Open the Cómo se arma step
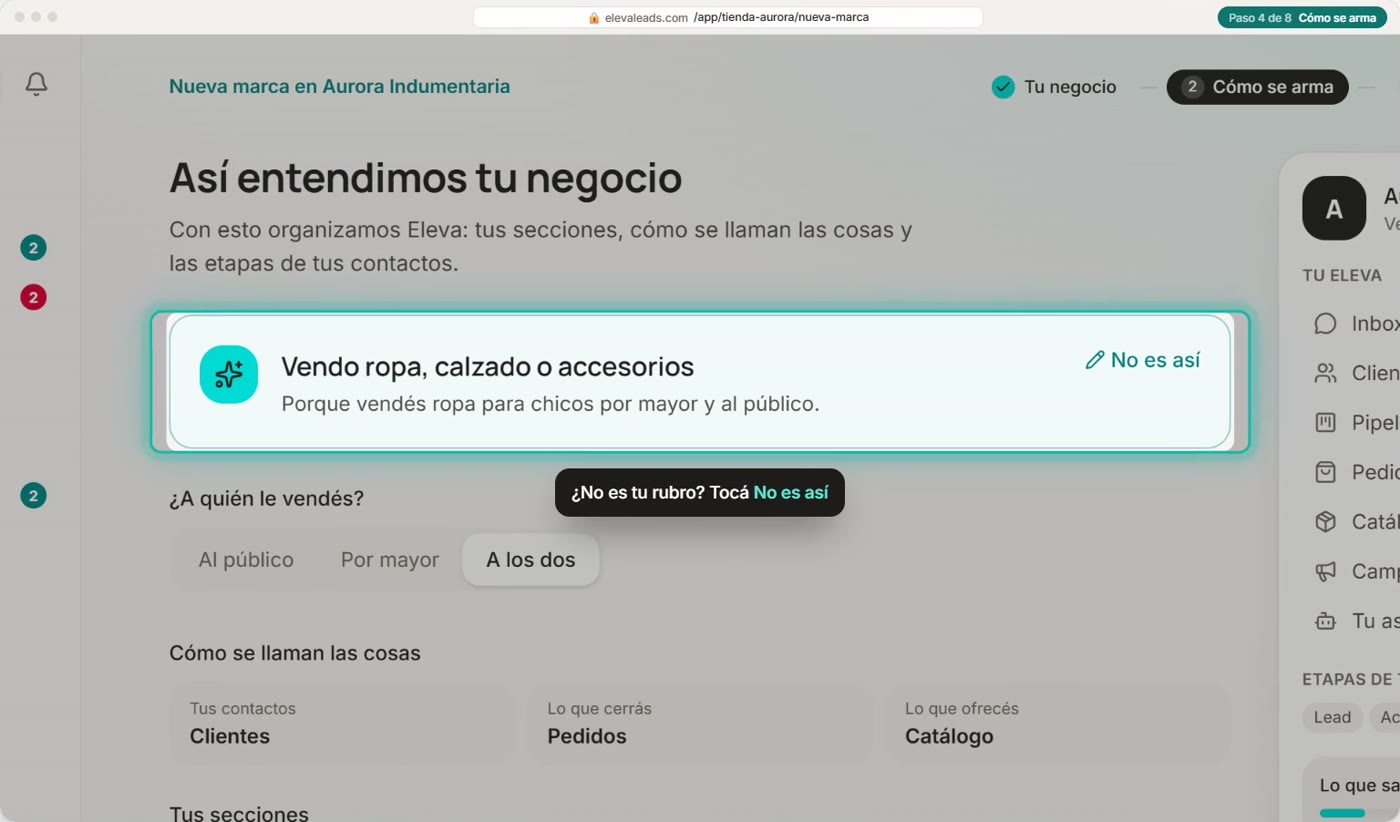 [1258, 87]
